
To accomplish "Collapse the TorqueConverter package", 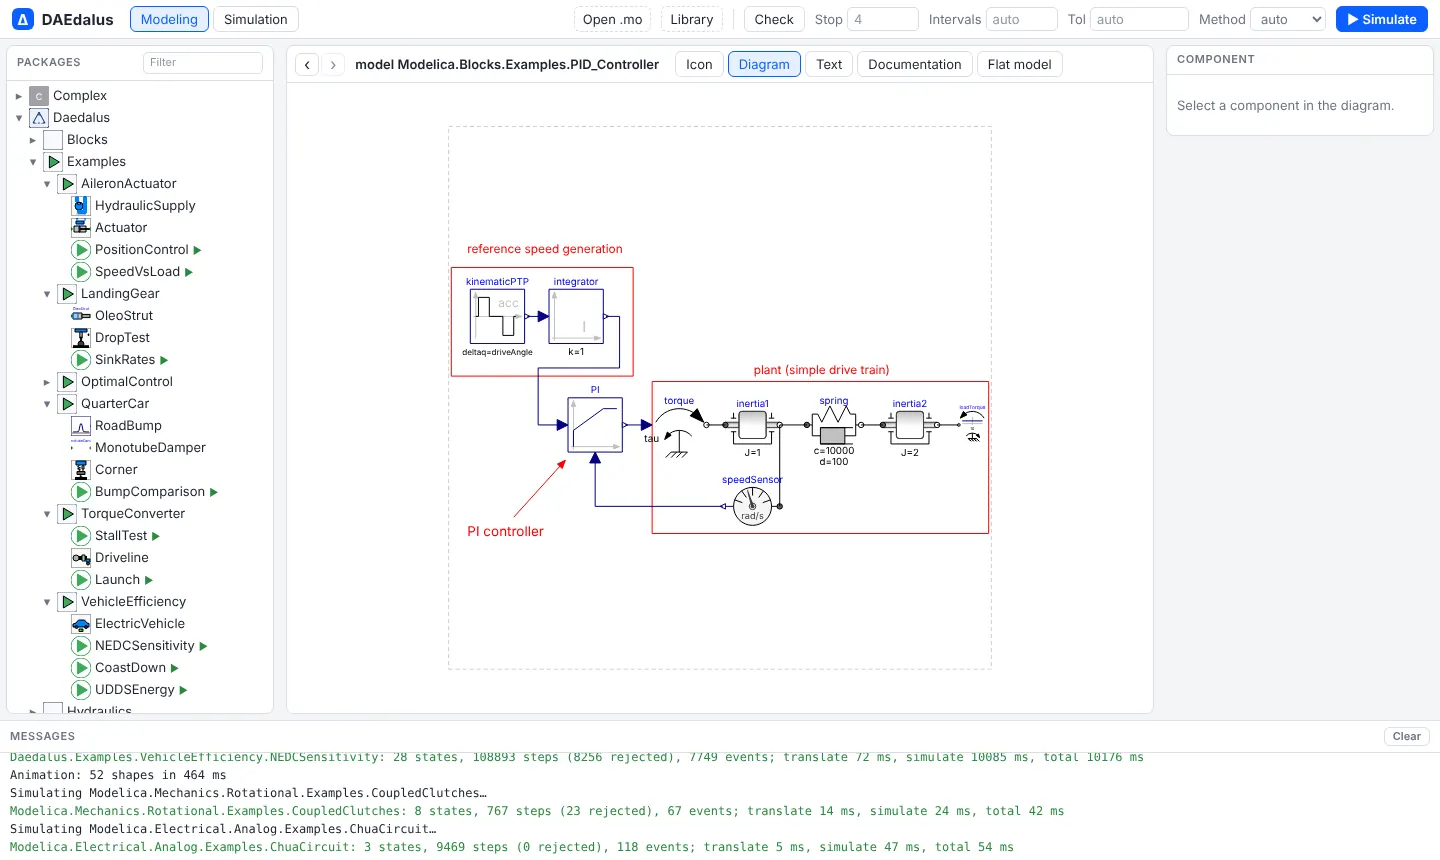I will pos(46,514).
